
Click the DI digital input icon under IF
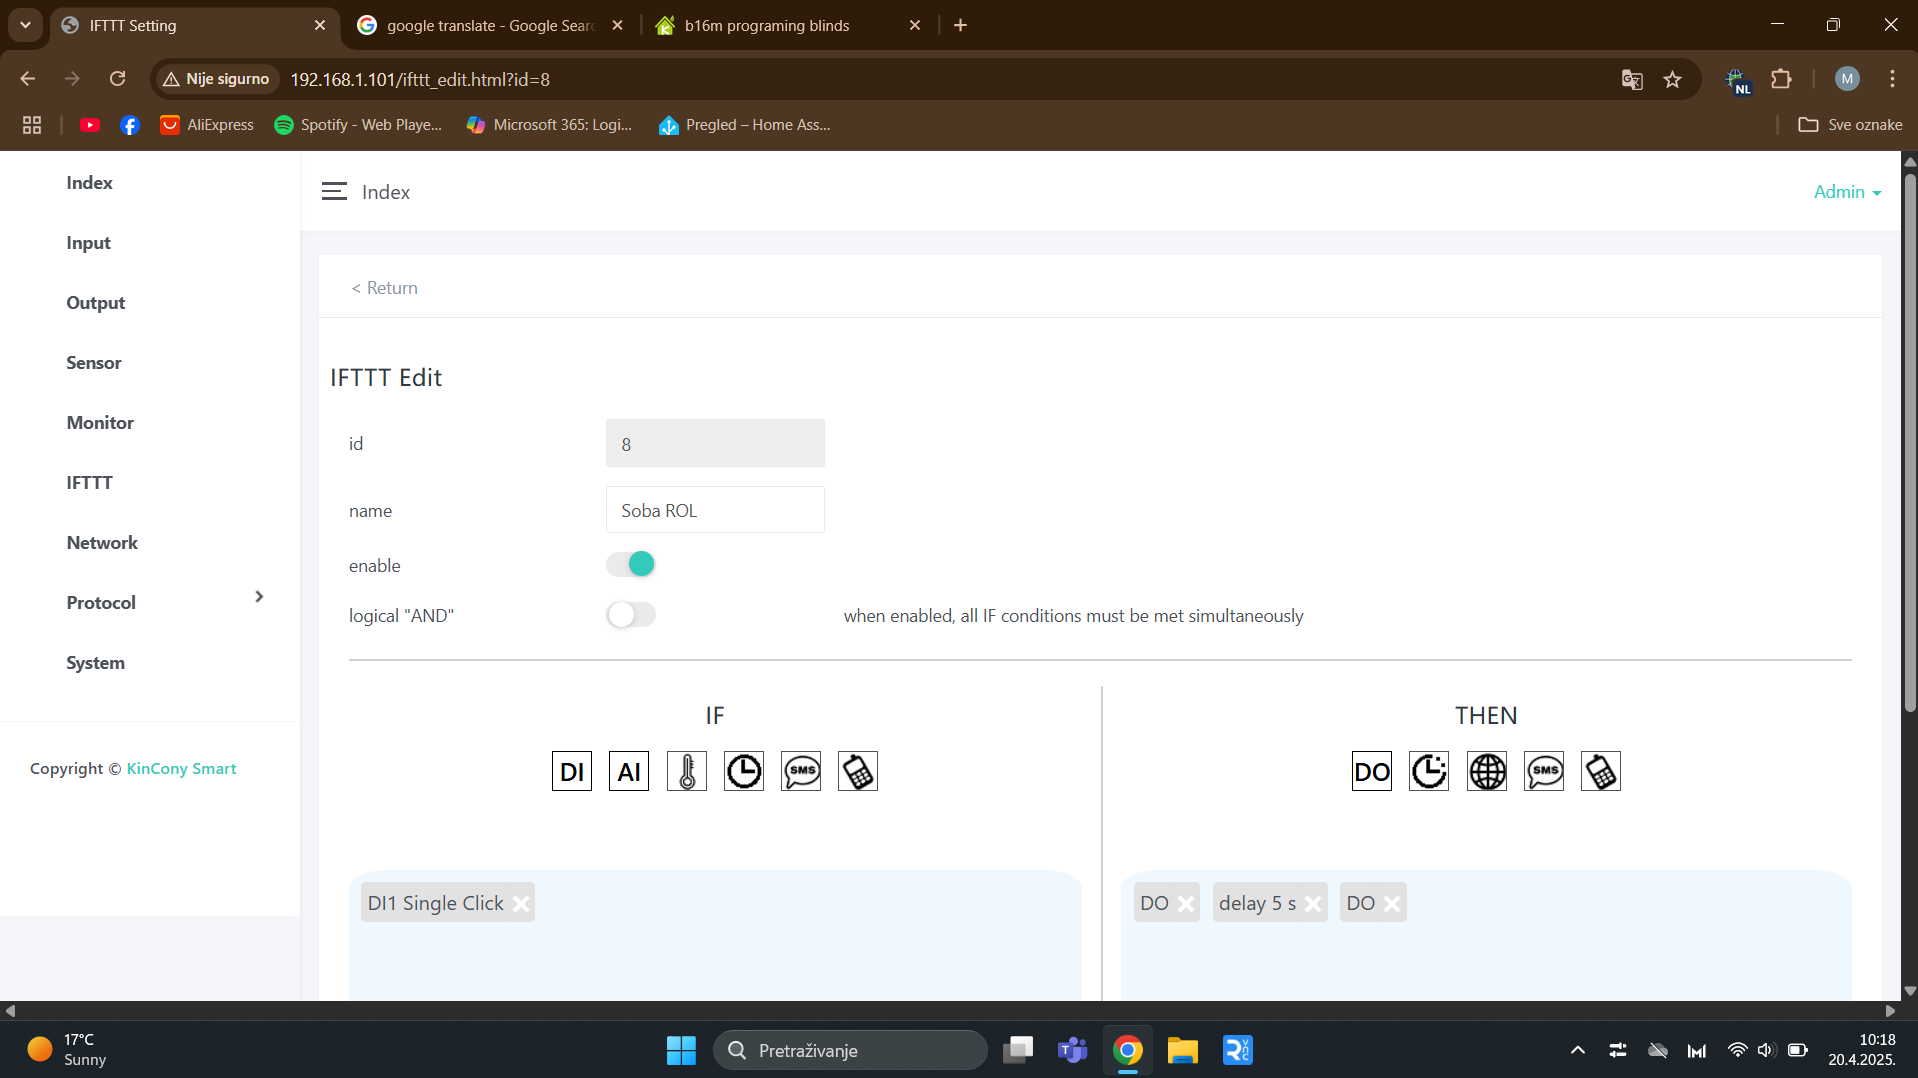point(571,771)
